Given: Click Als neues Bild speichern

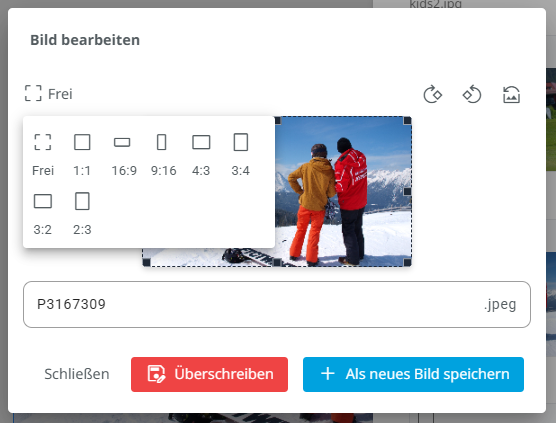Looking at the screenshot, I should click(x=413, y=374).
